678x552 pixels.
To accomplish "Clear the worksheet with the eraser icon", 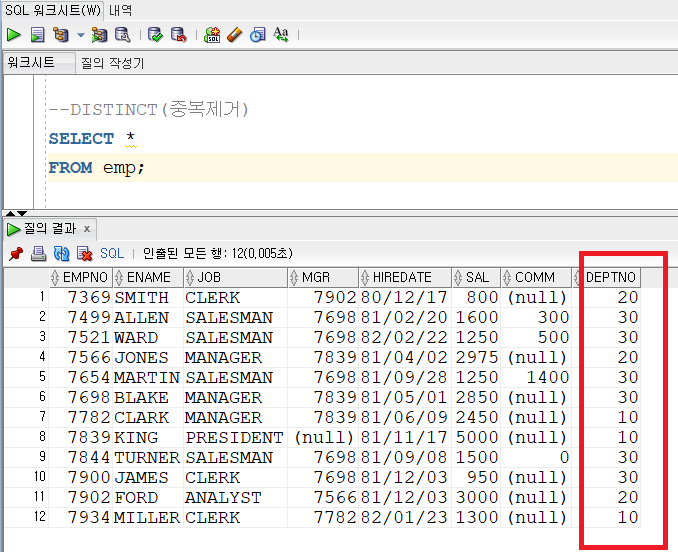I will pos(235,35).
